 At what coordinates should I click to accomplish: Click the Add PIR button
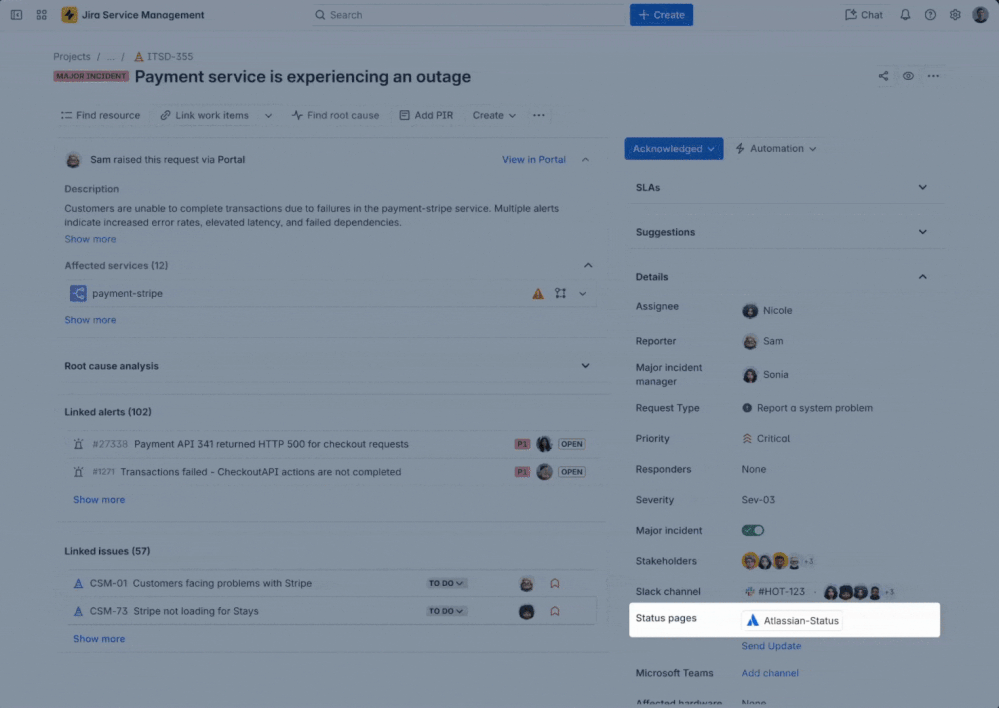point(426,115)
